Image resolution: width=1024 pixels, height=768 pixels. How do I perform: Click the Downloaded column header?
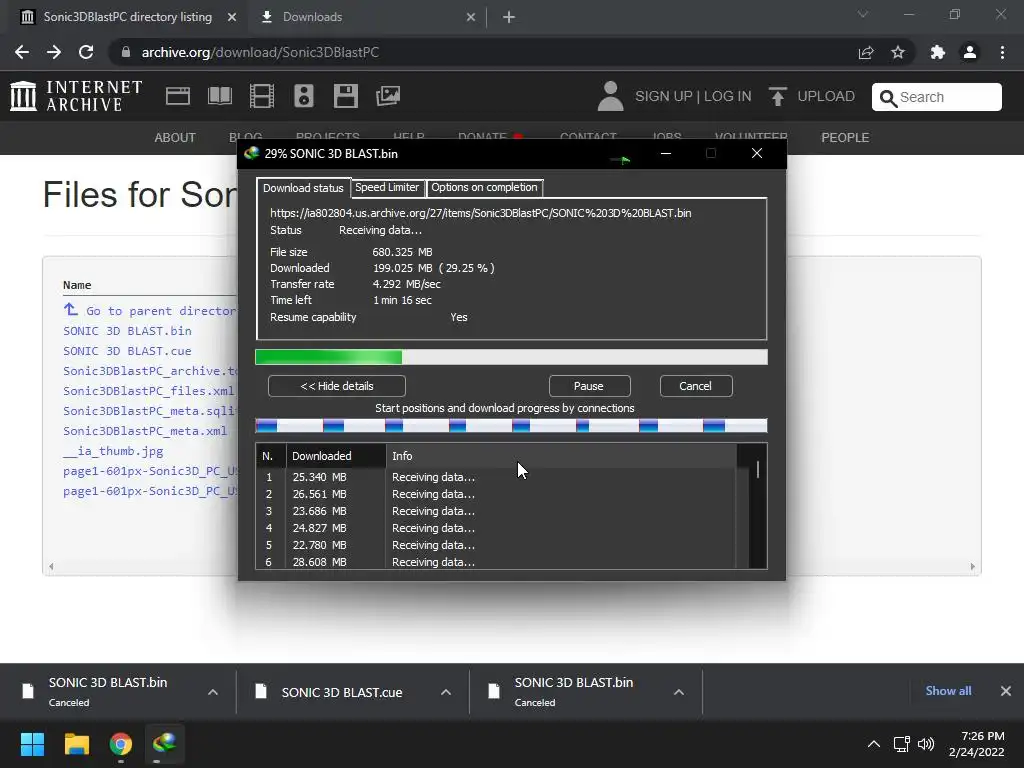(x=336, y=456)
